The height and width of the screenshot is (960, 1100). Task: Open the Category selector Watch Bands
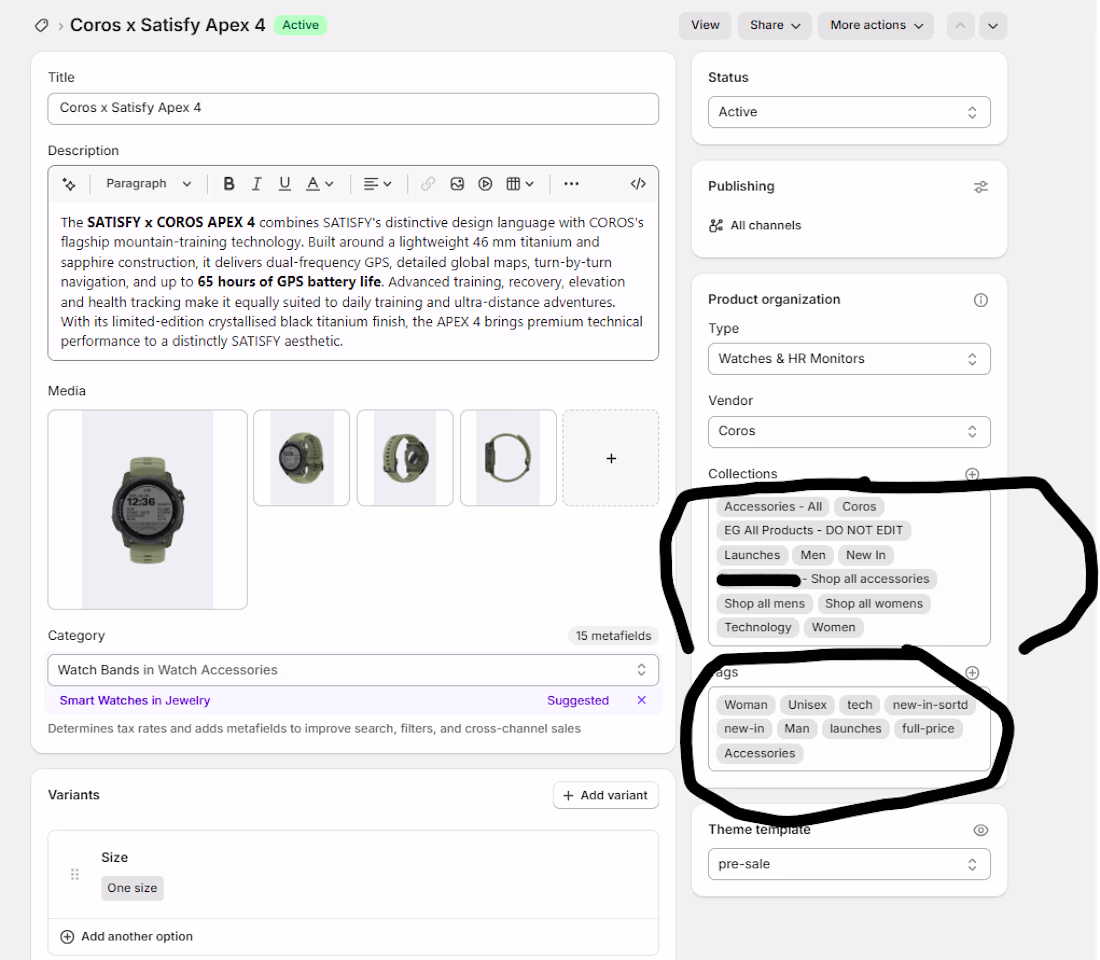pyautogui.click(x=353, y=670)
